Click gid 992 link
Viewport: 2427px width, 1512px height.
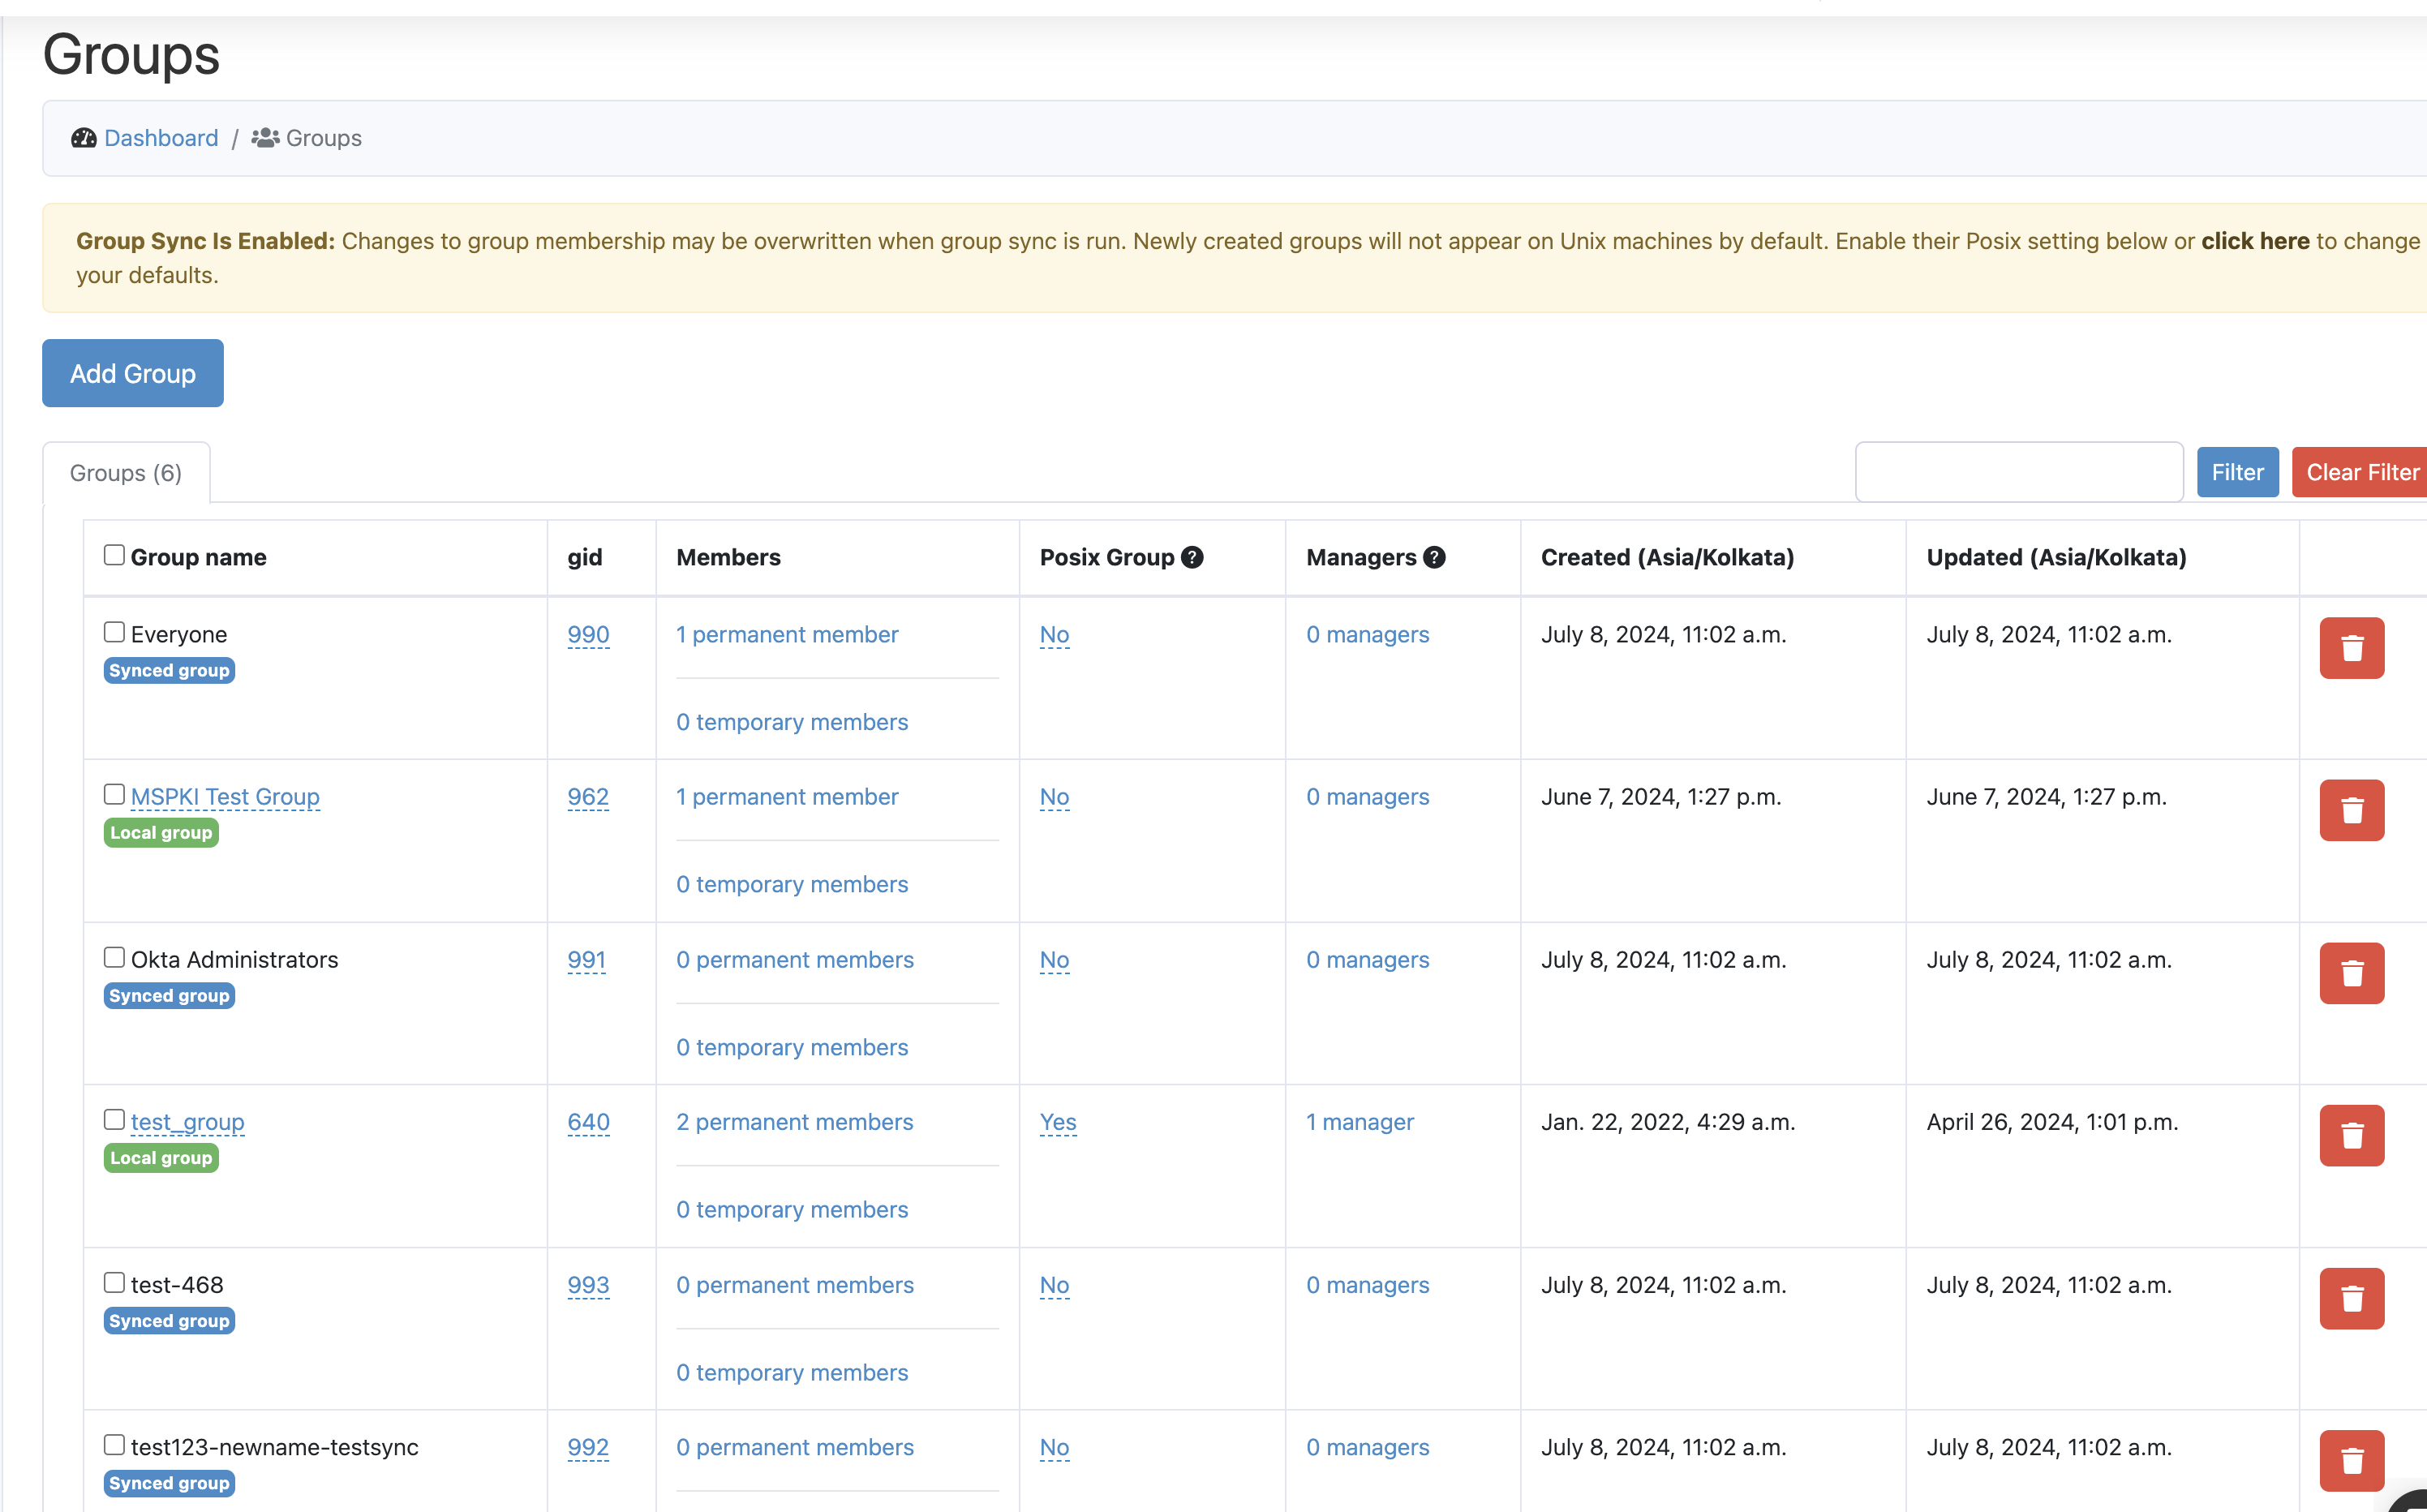588,1447
